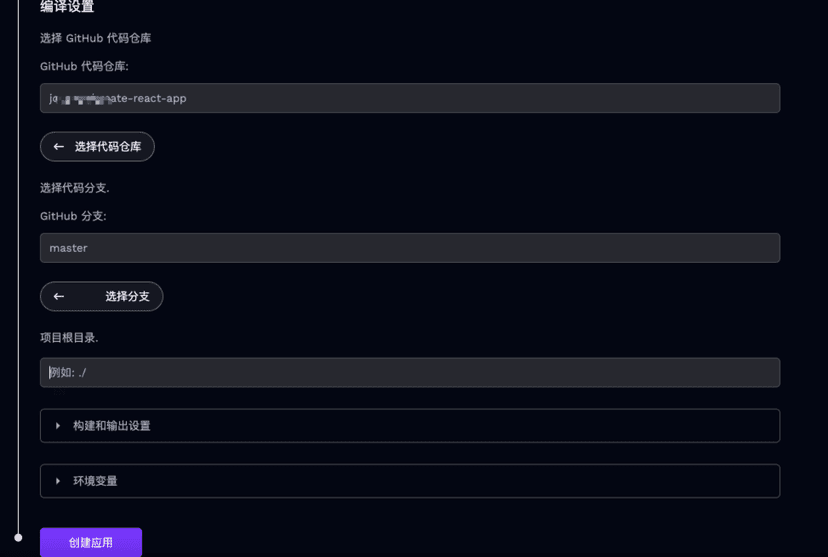828x557 pixels.
Task: Click the purple 创建应用 button
Action: pyautogui.click(x=91, y=542)
